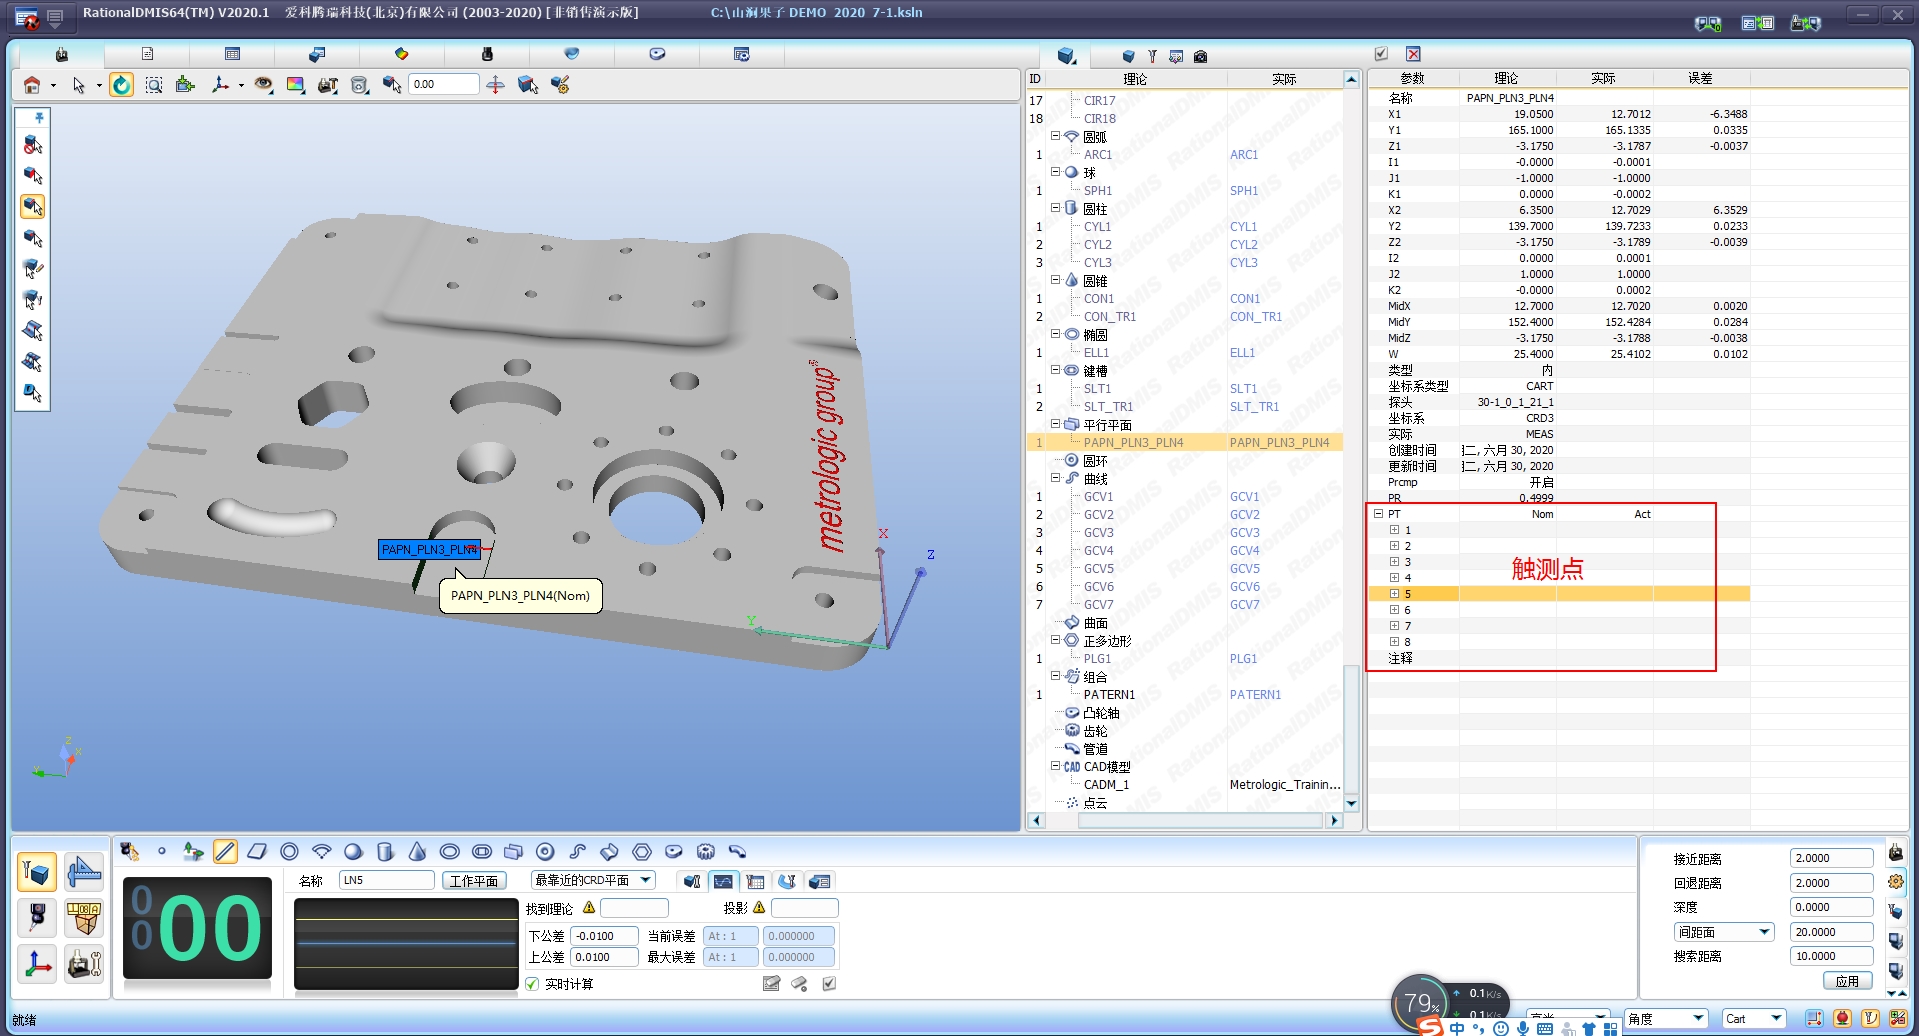The image size is (1919, 1036).
Task: Select the Torus ring feature icon
Action: pyautogui.click(x=545, y=851)
